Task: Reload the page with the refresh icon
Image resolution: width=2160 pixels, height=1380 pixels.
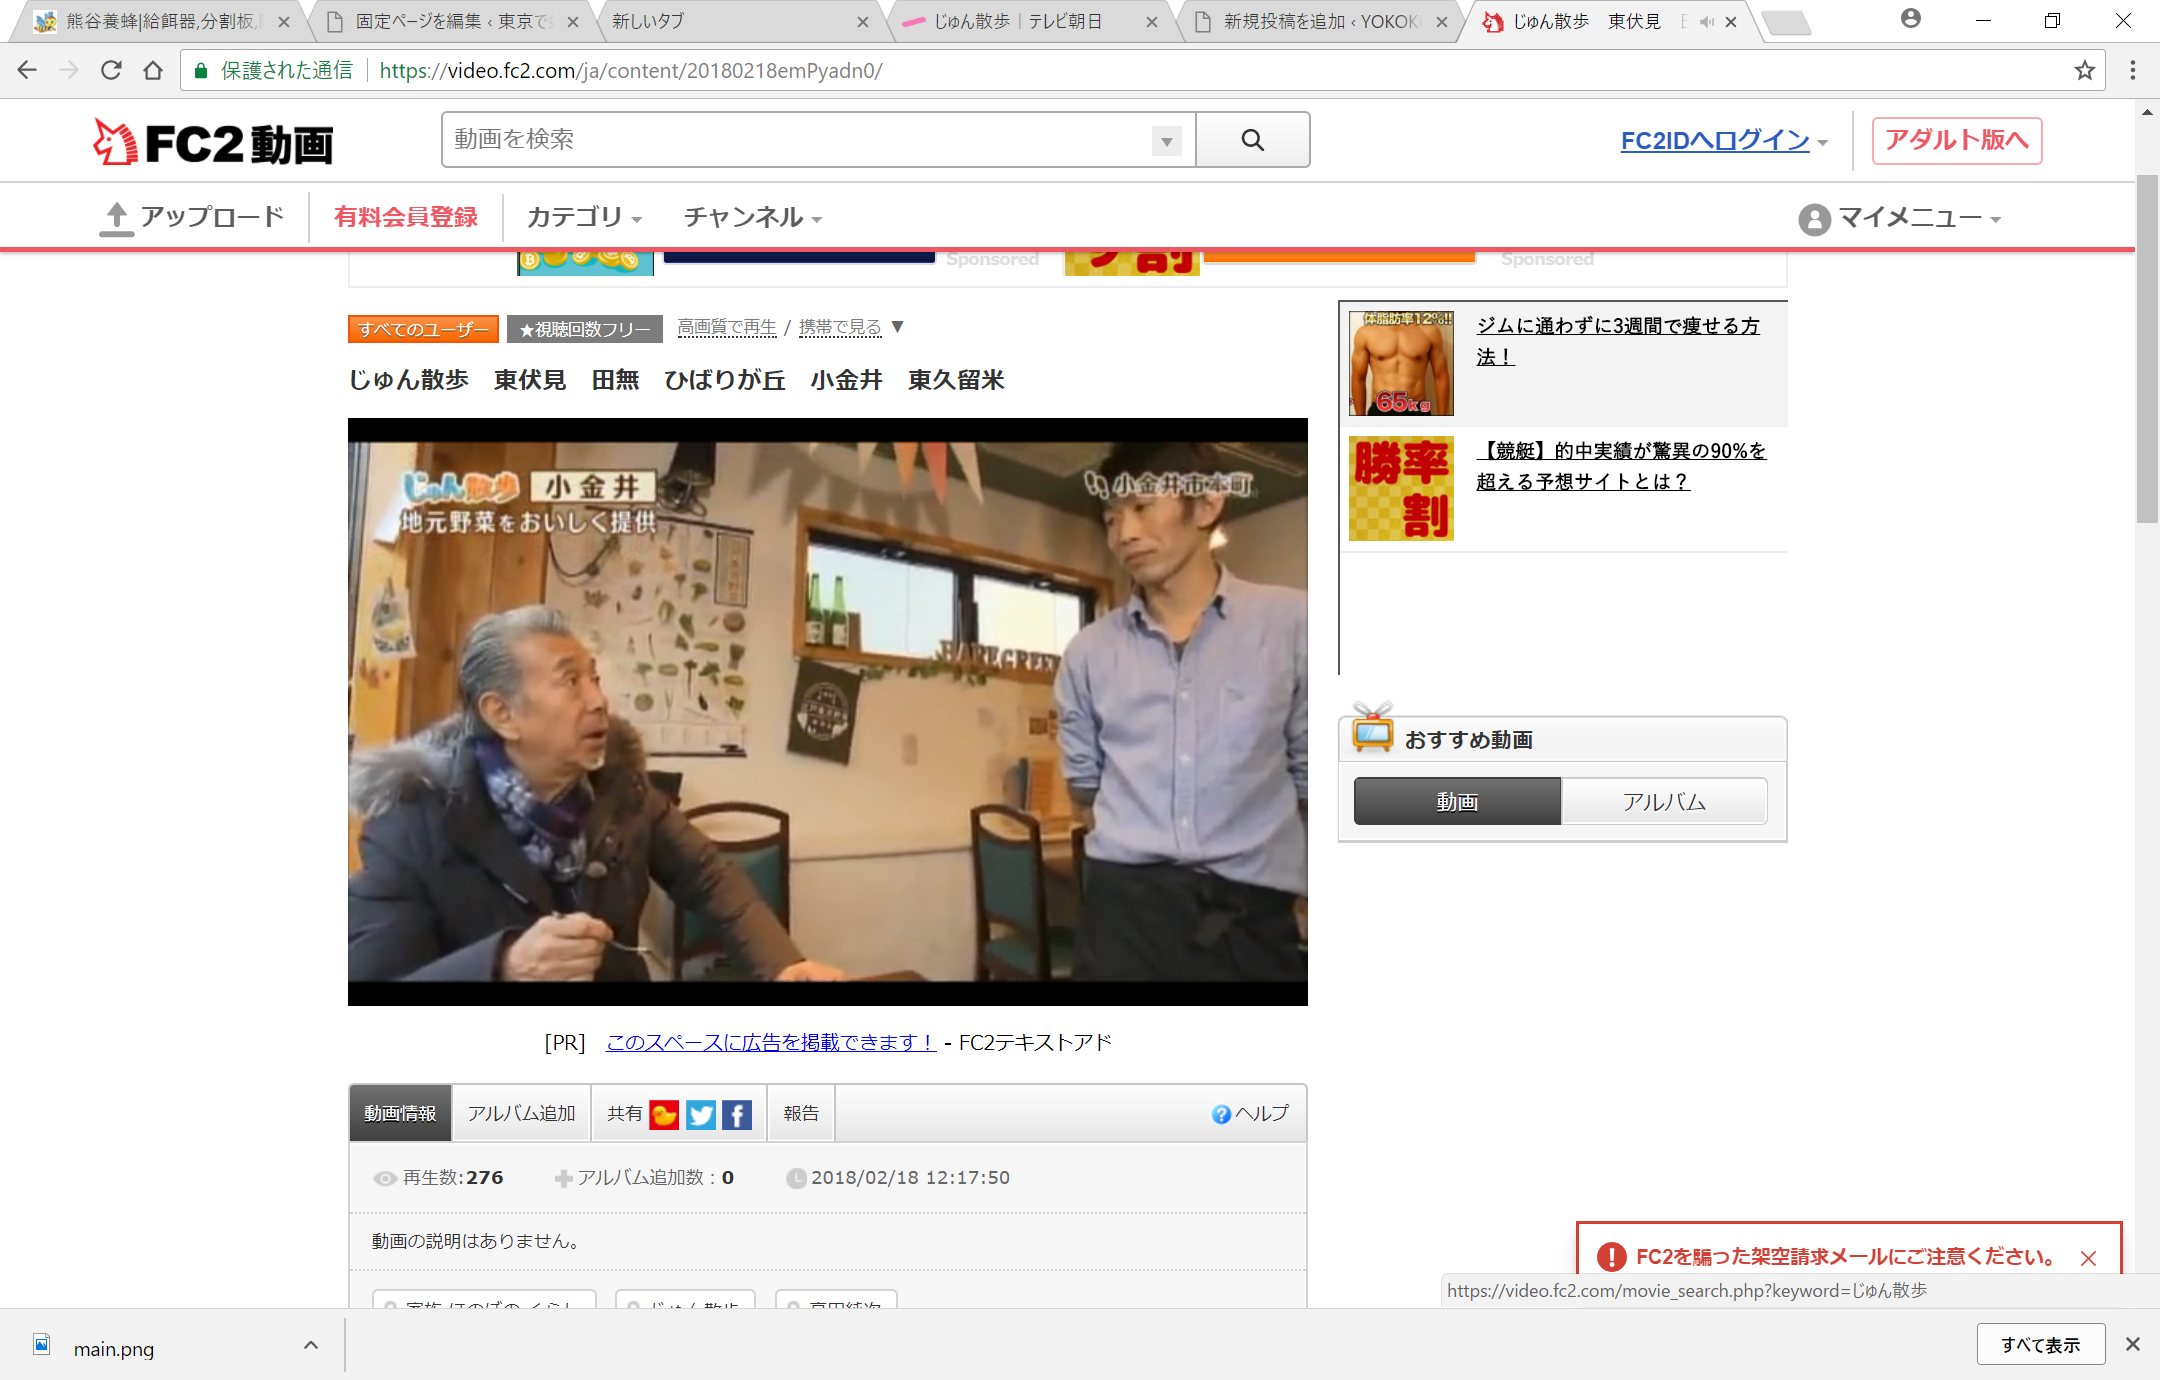Action: pos(111,70)
